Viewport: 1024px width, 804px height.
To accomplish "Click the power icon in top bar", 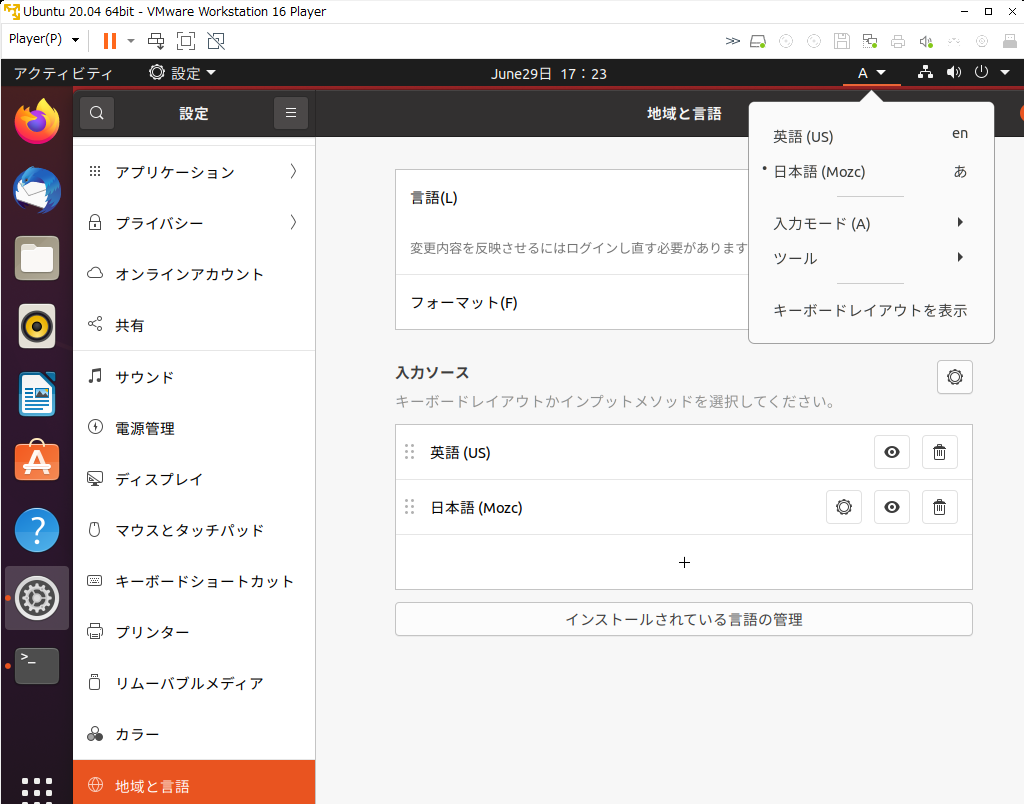I will pyautogui.click(x=981, y=72).
